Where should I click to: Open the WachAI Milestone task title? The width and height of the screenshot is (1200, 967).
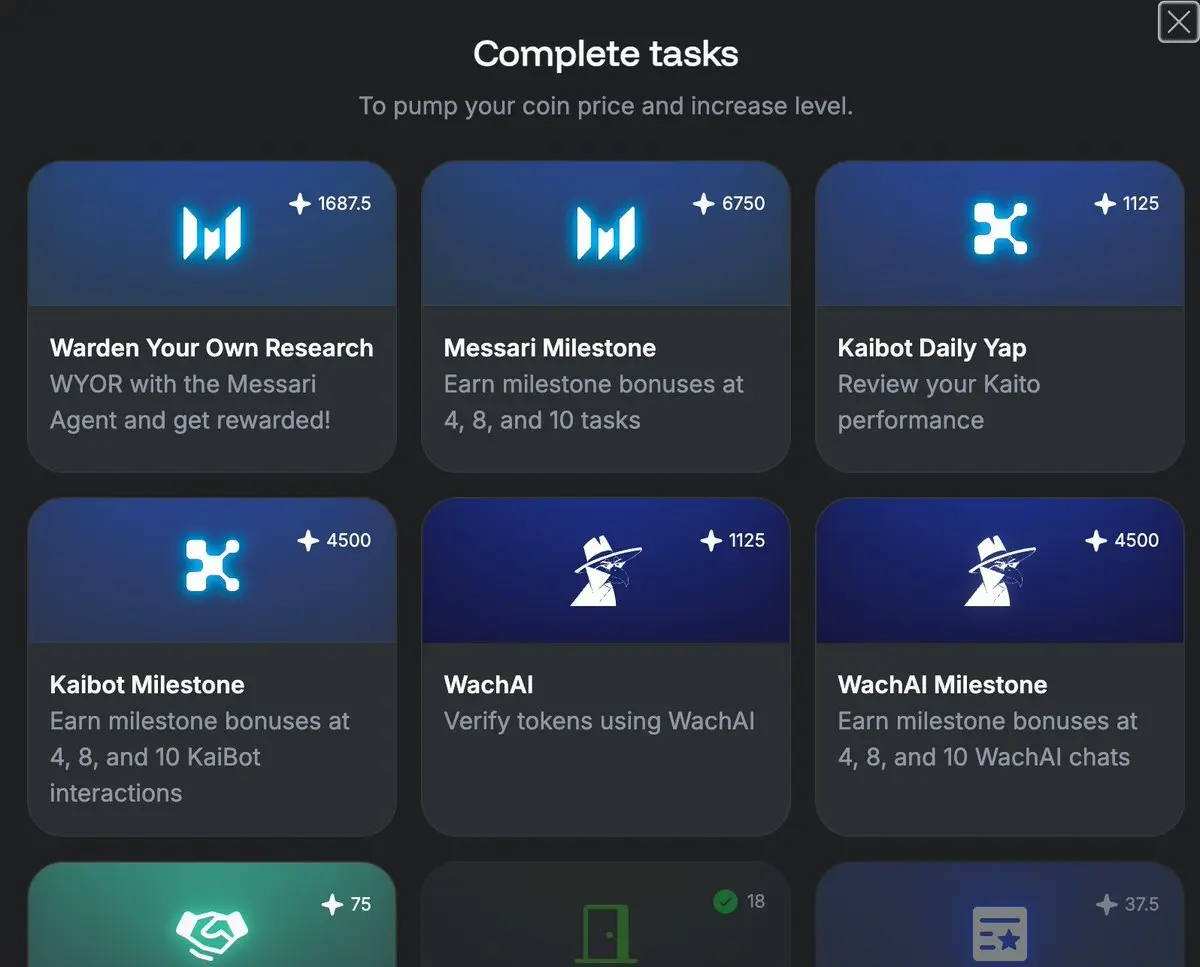click(942, 685)
